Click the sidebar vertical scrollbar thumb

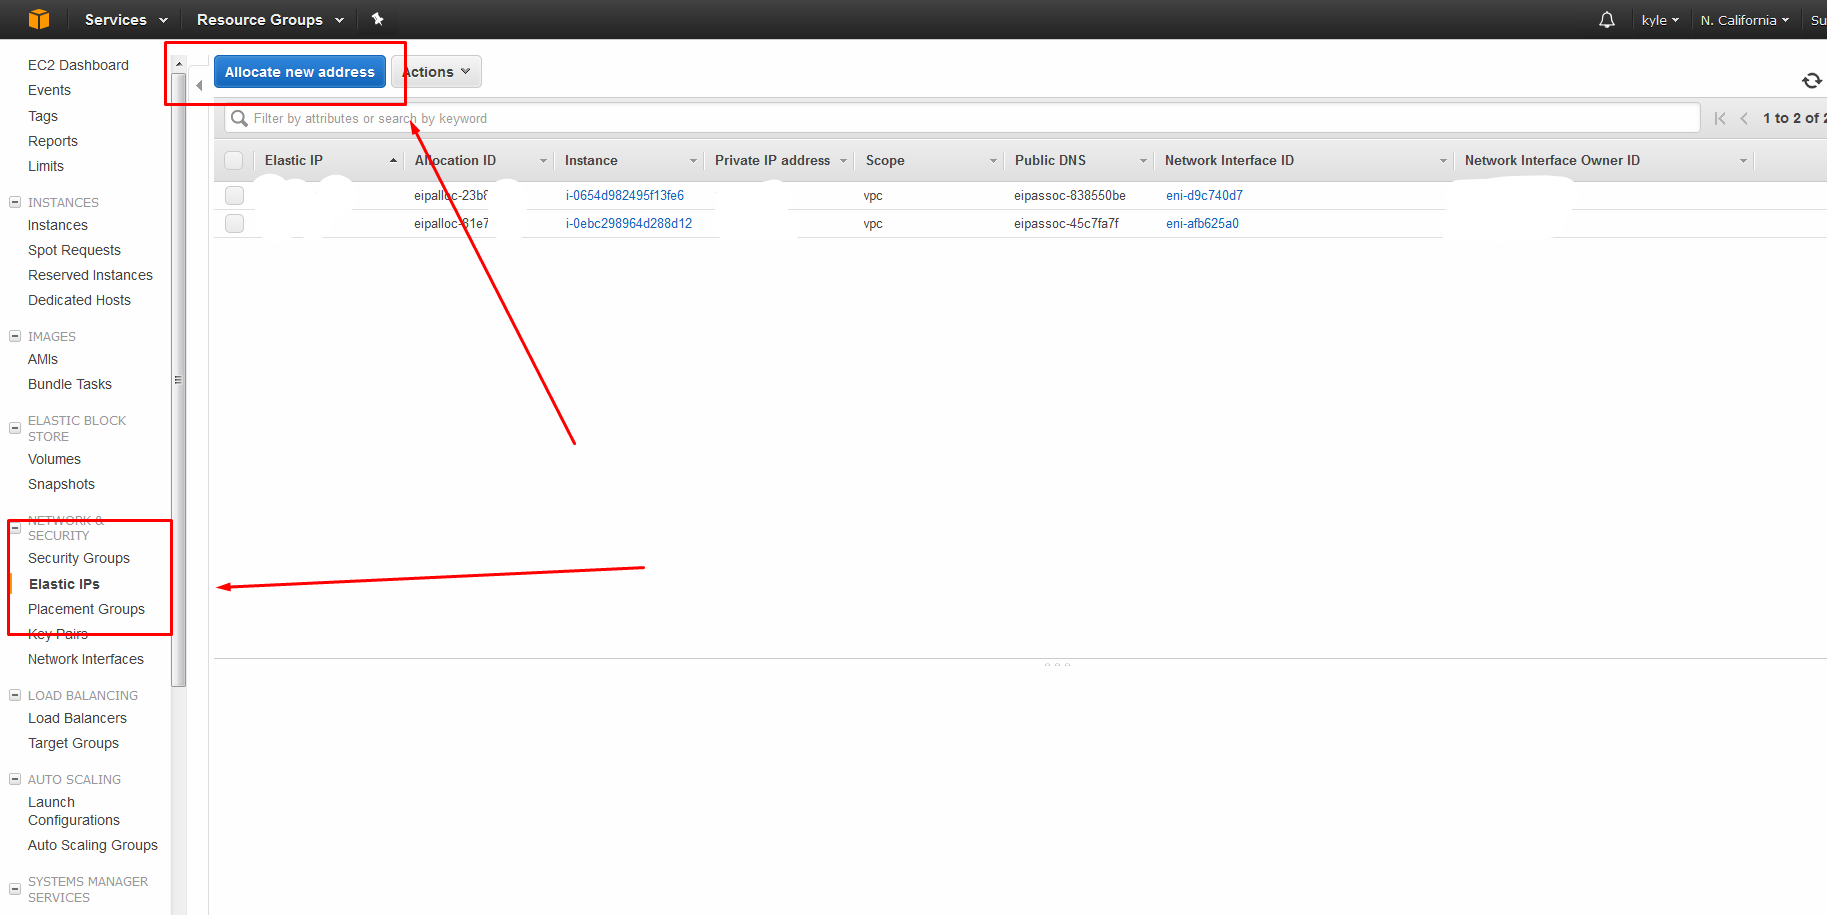(178, 380)
